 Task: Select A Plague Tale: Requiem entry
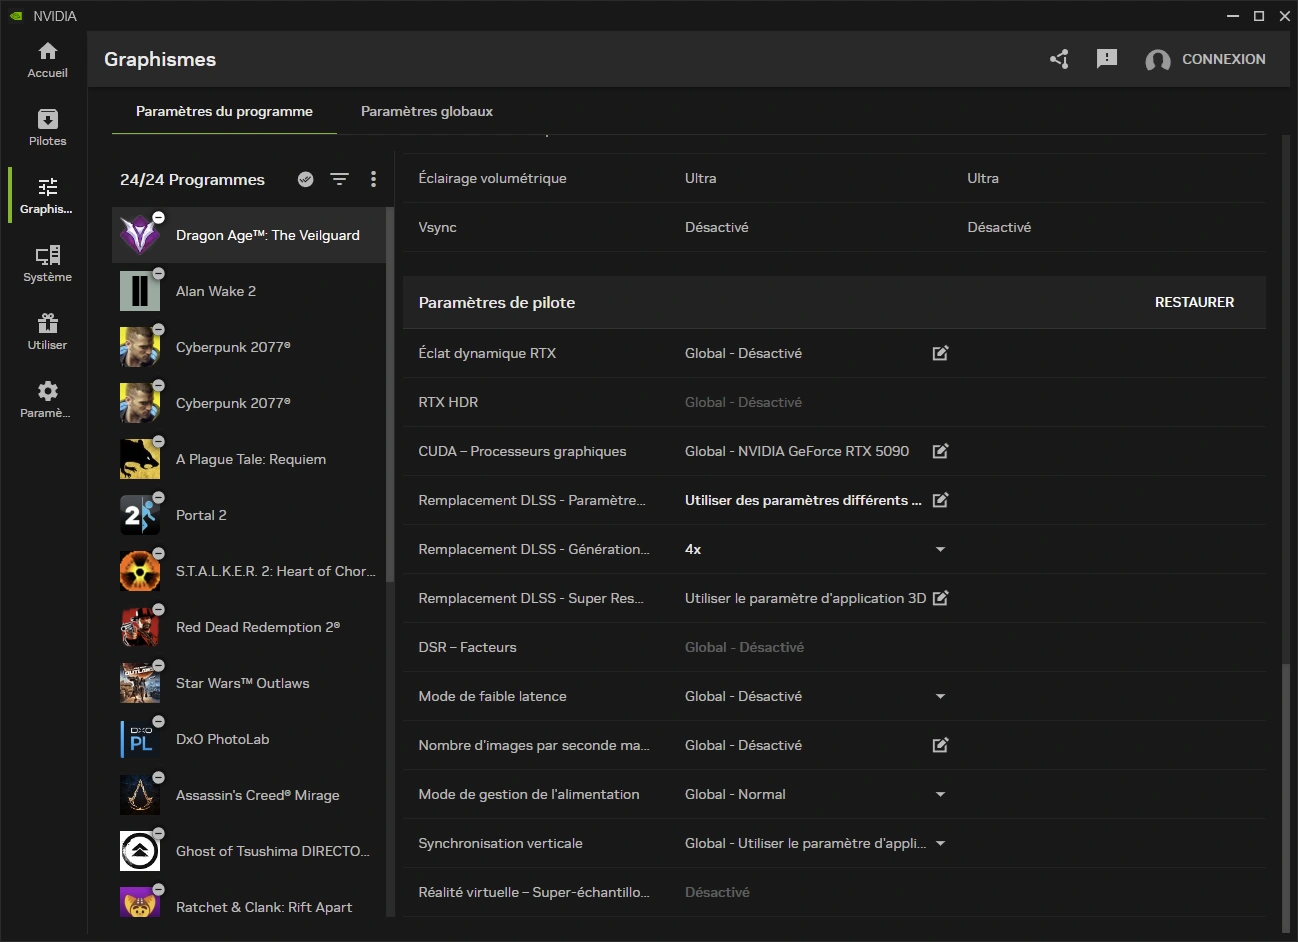pyautogui.click(x=248, y=459)
